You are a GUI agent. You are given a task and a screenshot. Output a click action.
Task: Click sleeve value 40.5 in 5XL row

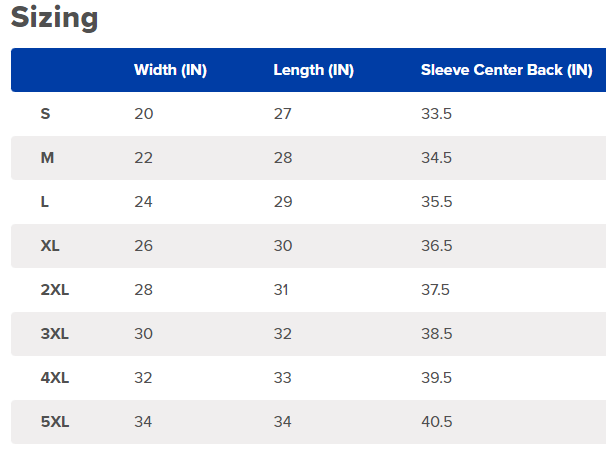[x=436, y=422]
